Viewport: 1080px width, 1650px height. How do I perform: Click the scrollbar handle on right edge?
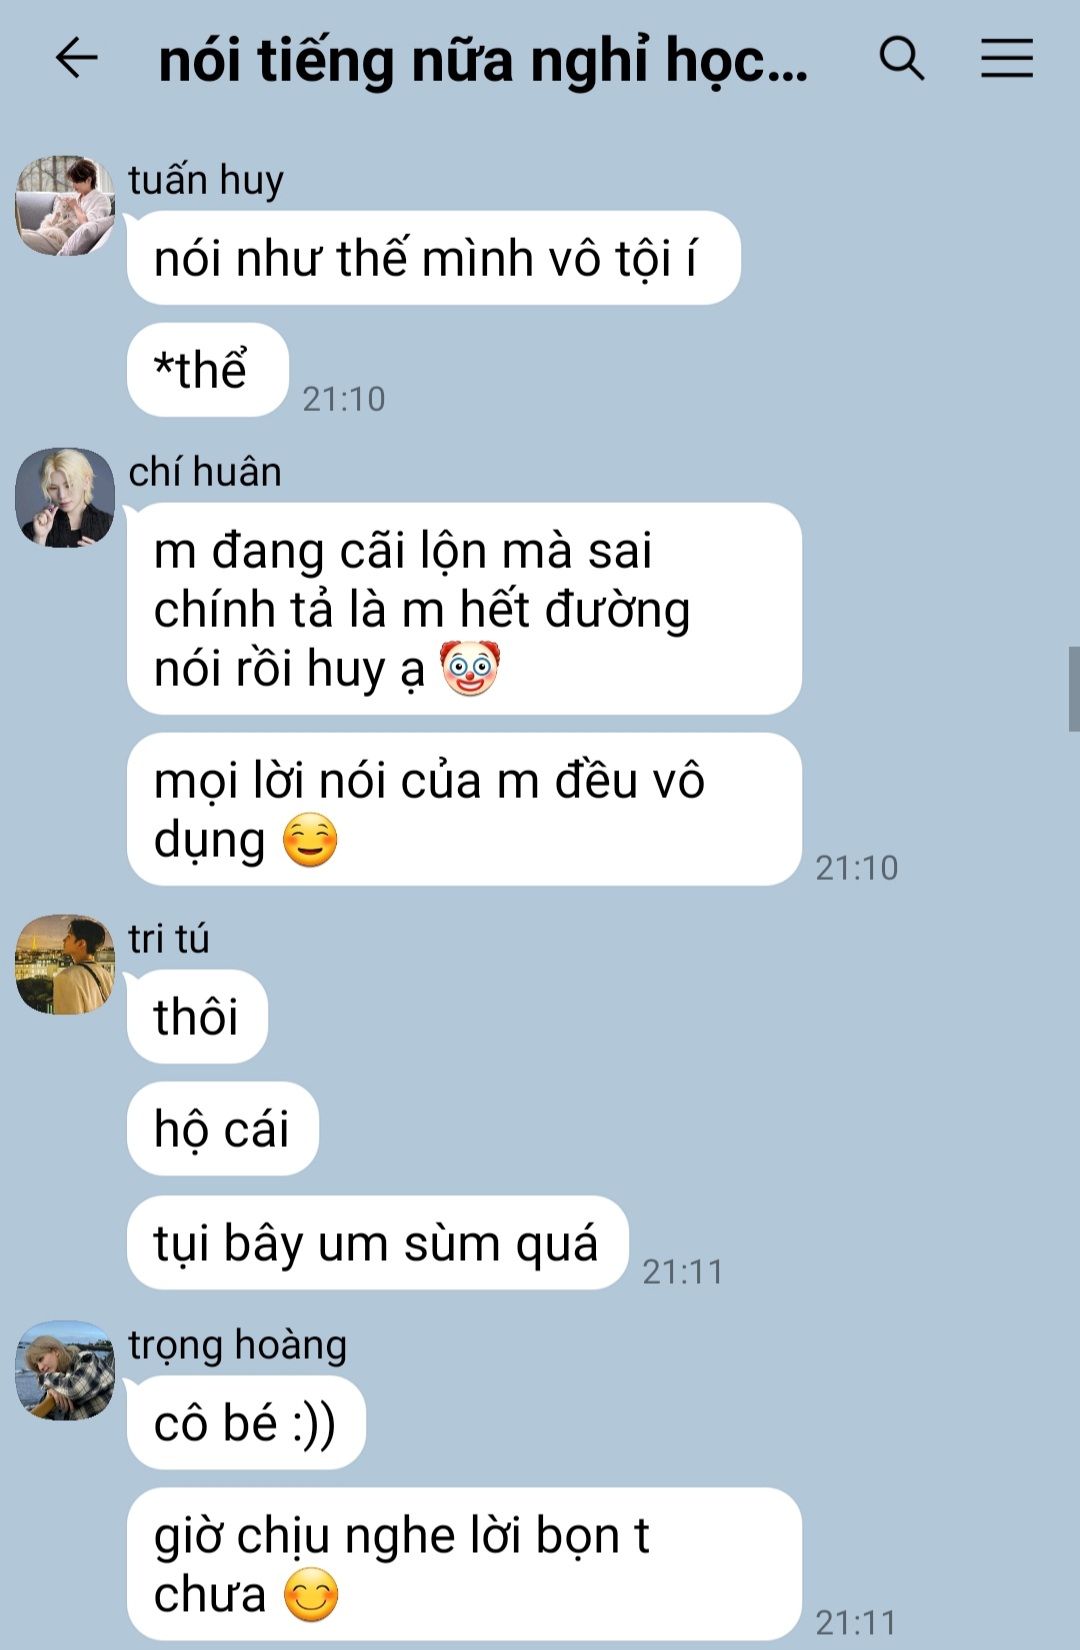tap(1074, 689)
